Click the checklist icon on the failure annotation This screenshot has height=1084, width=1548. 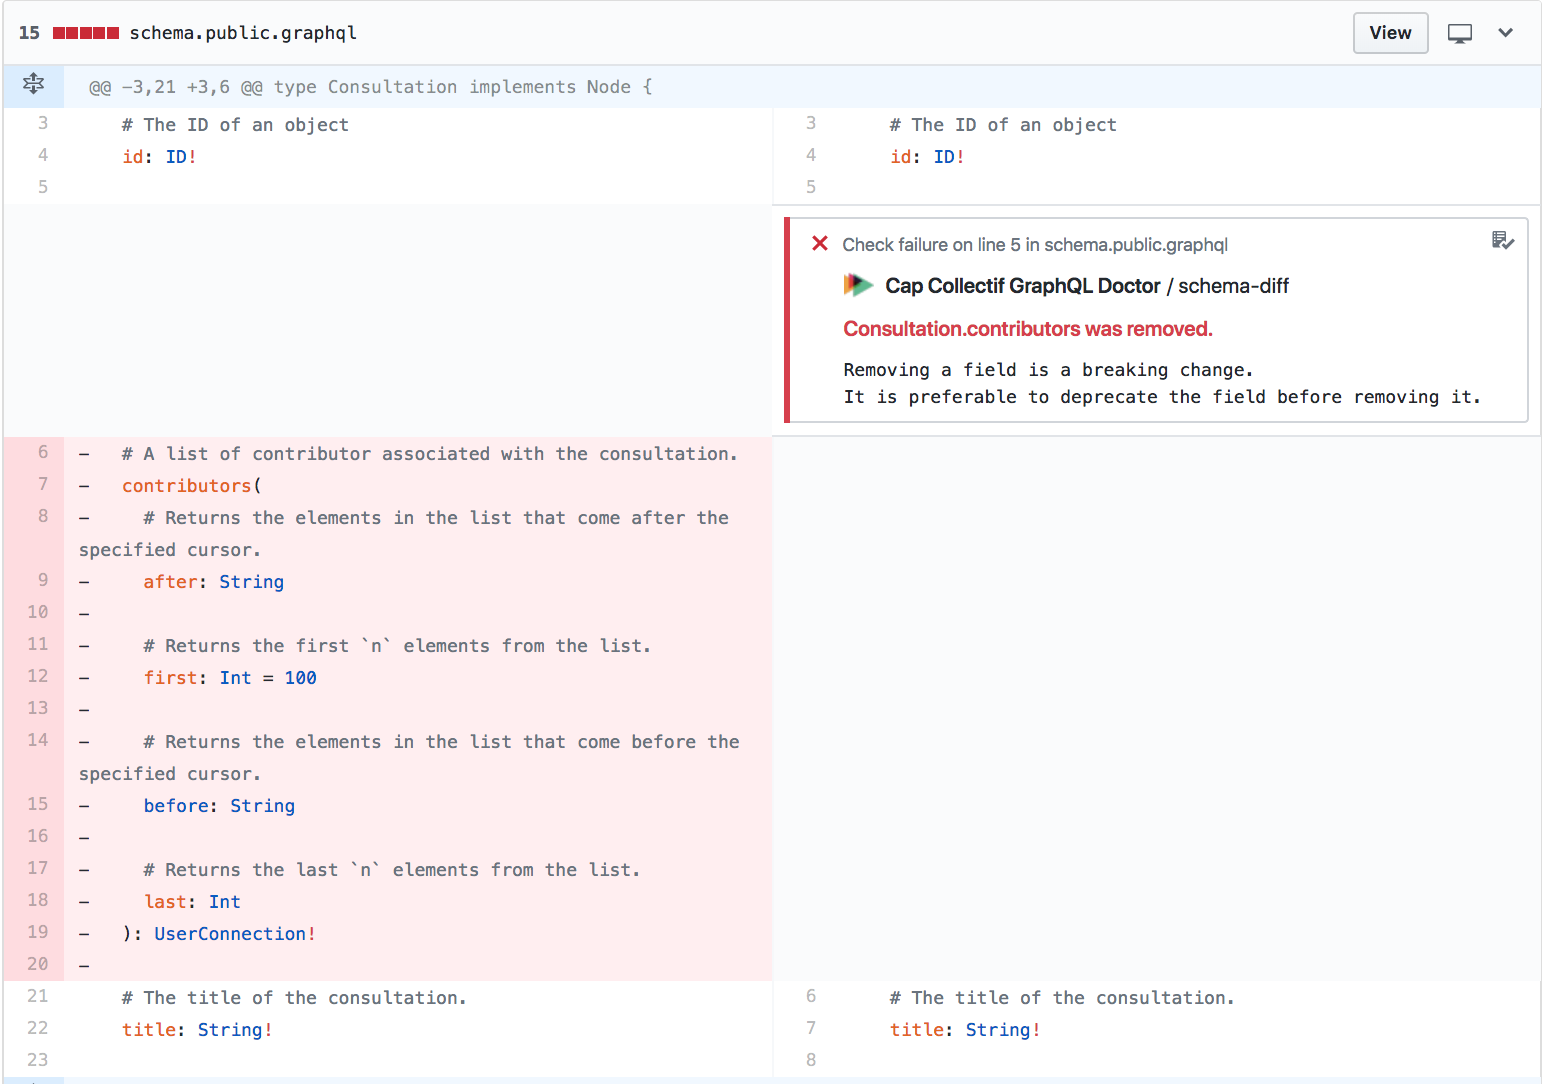1503,241
